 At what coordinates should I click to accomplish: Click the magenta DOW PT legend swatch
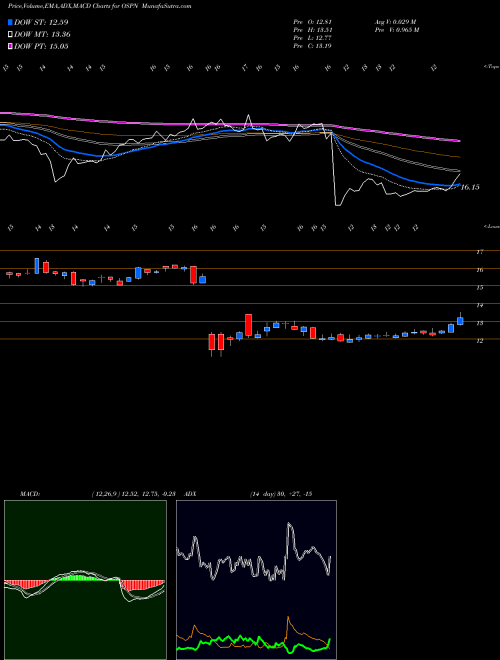point(10,46)
